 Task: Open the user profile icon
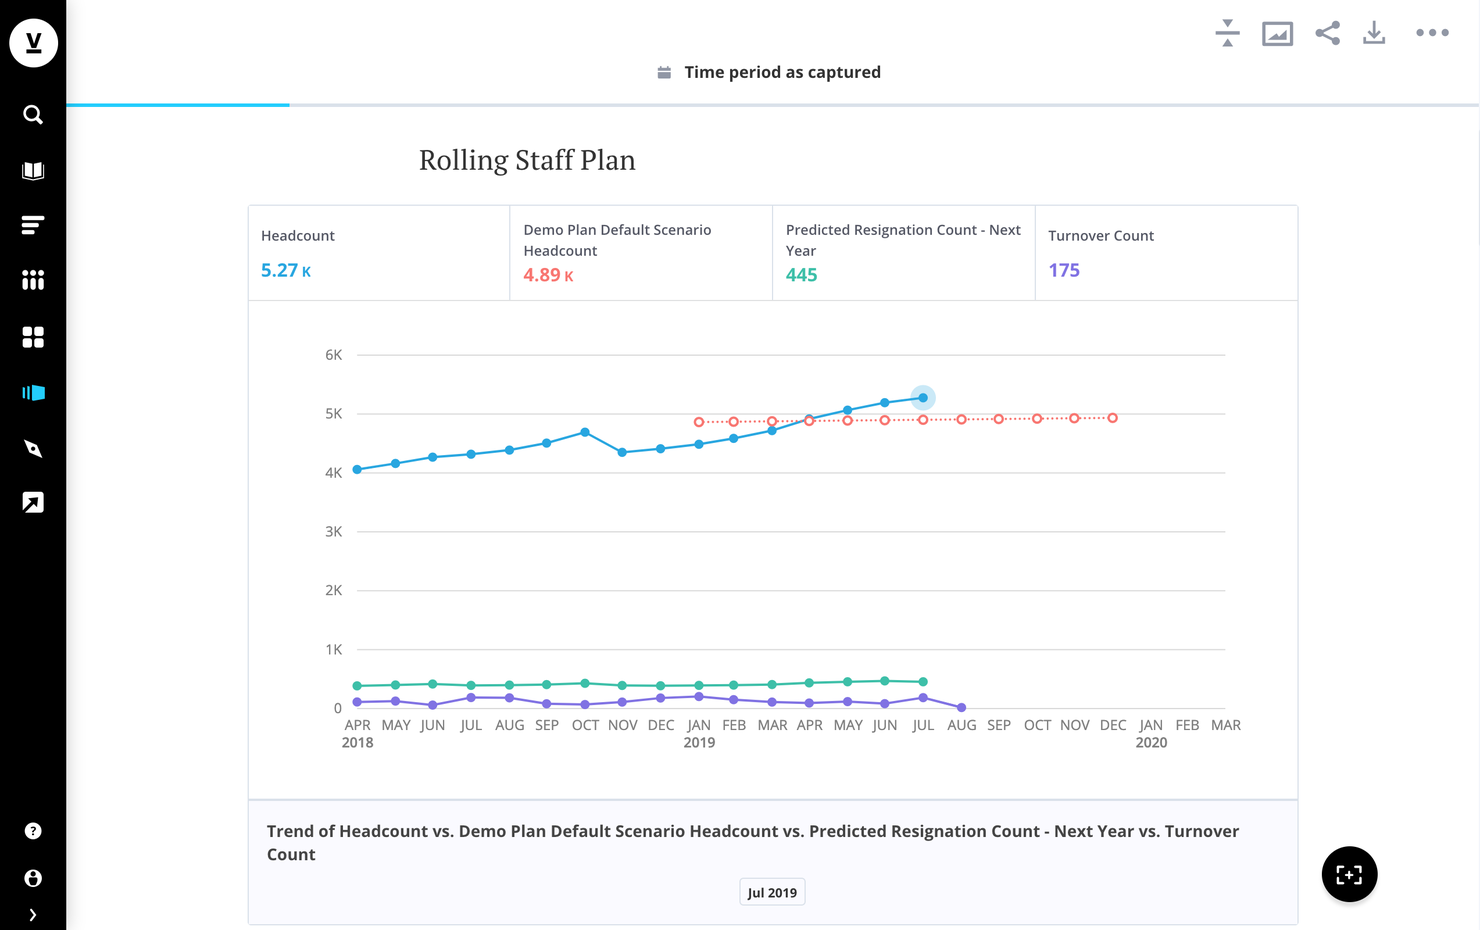(33, 878)
